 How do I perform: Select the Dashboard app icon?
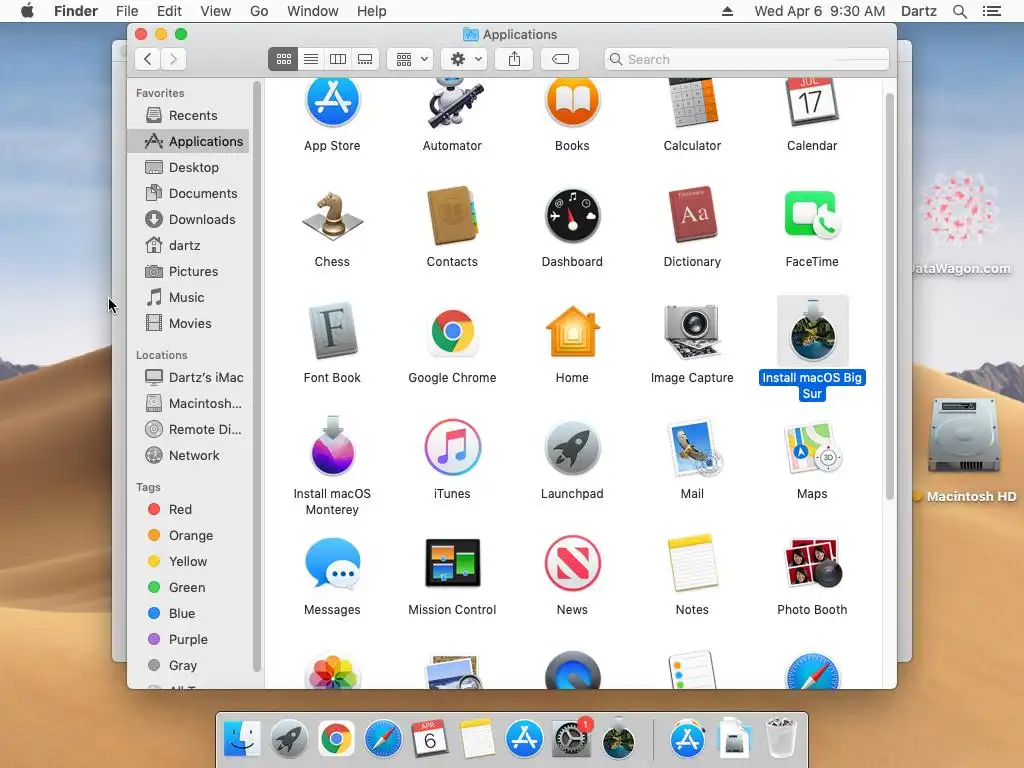click(x=572, y=216)
